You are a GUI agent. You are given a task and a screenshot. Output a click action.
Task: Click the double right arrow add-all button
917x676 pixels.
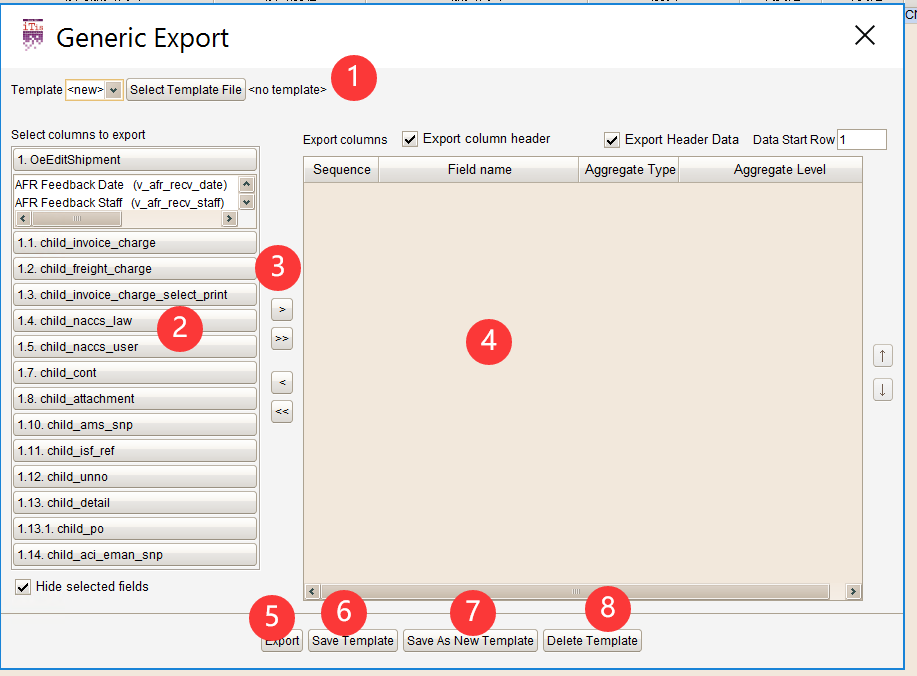point(282,339)
